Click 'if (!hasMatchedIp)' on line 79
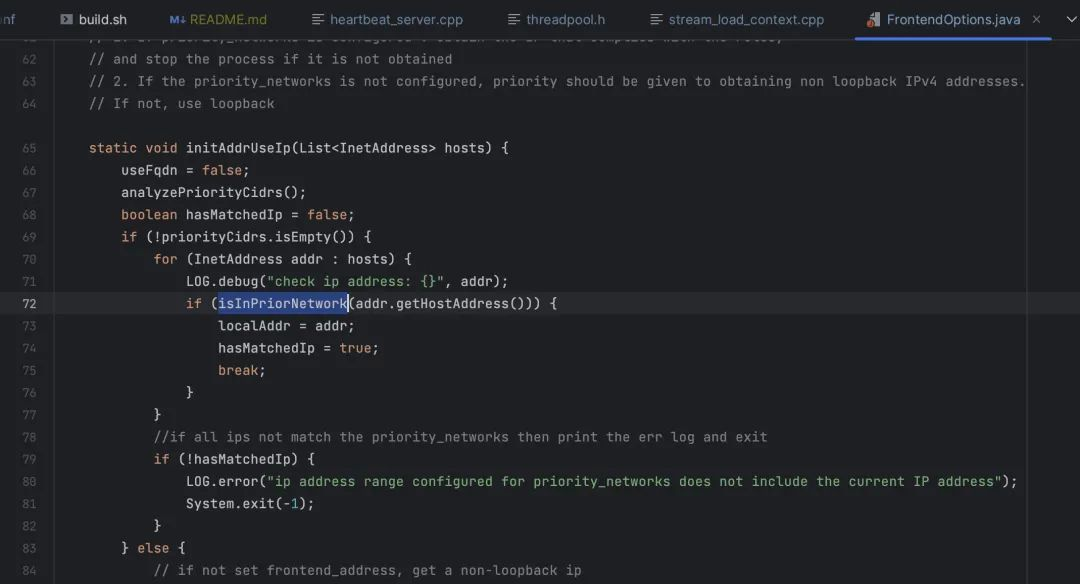This screenshot has height=584, width=1080. (234, 459)
